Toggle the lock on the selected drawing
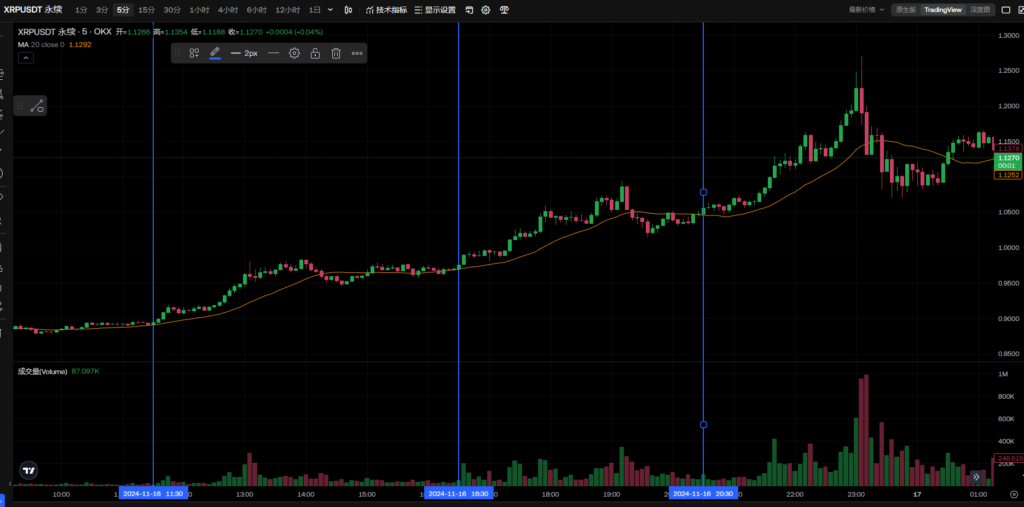The height and width of the screenshot is (507, 1024). click(x=315, y=53)
